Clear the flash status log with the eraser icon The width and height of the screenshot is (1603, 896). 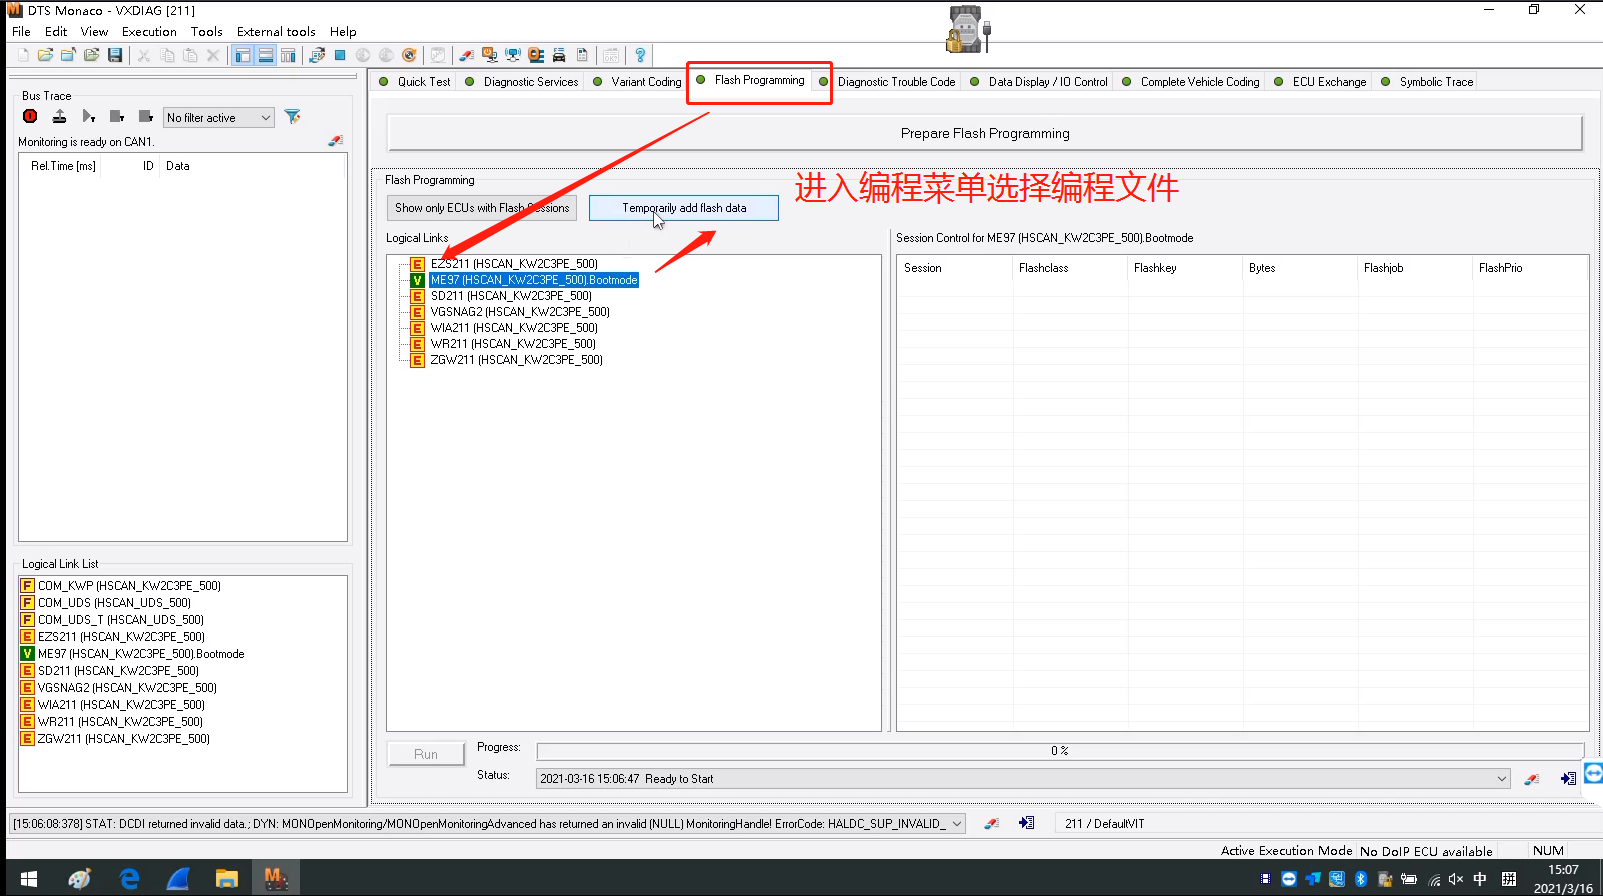(x=1532, y=779)
